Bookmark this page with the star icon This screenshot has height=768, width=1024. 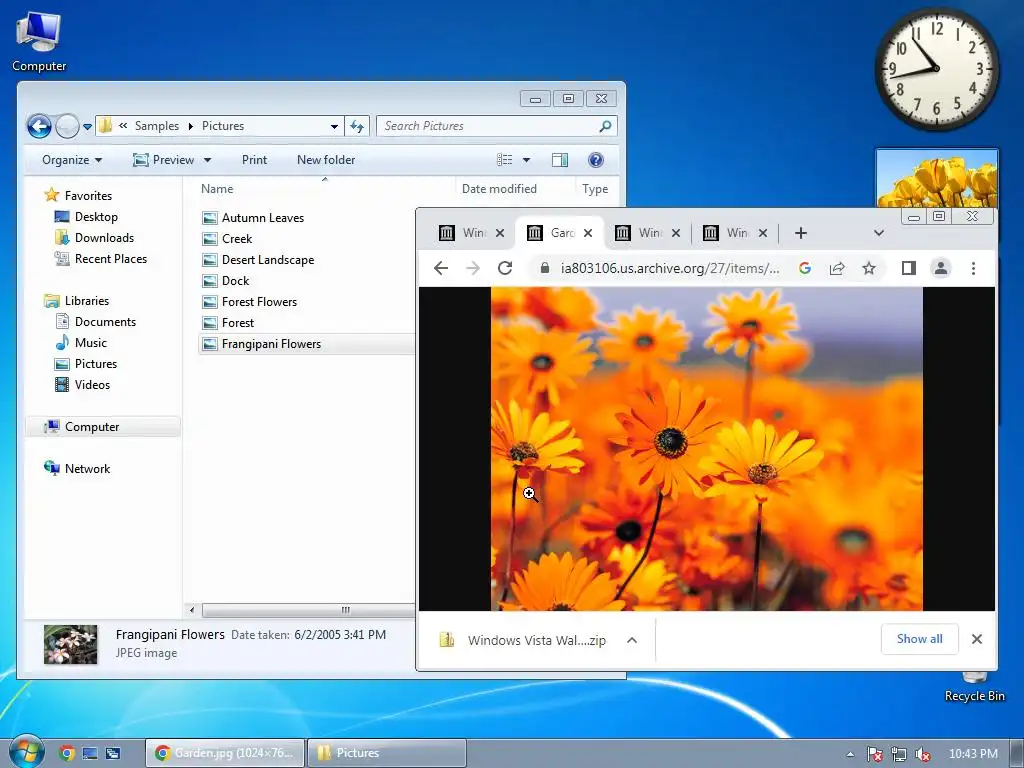click(x=869, y=268)
